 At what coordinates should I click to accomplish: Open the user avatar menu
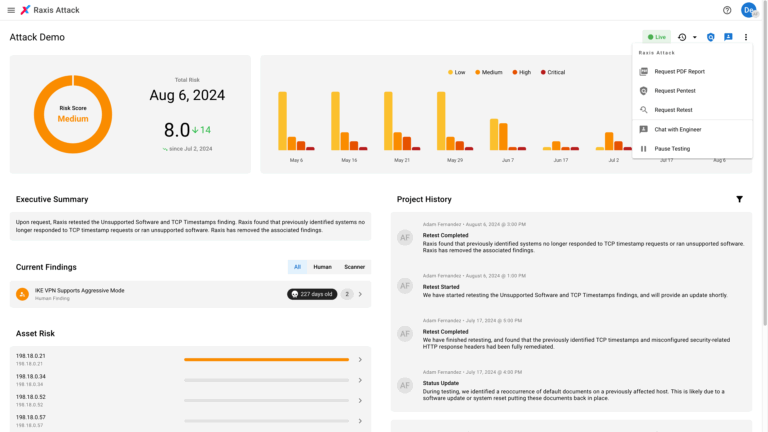point(749,10)
